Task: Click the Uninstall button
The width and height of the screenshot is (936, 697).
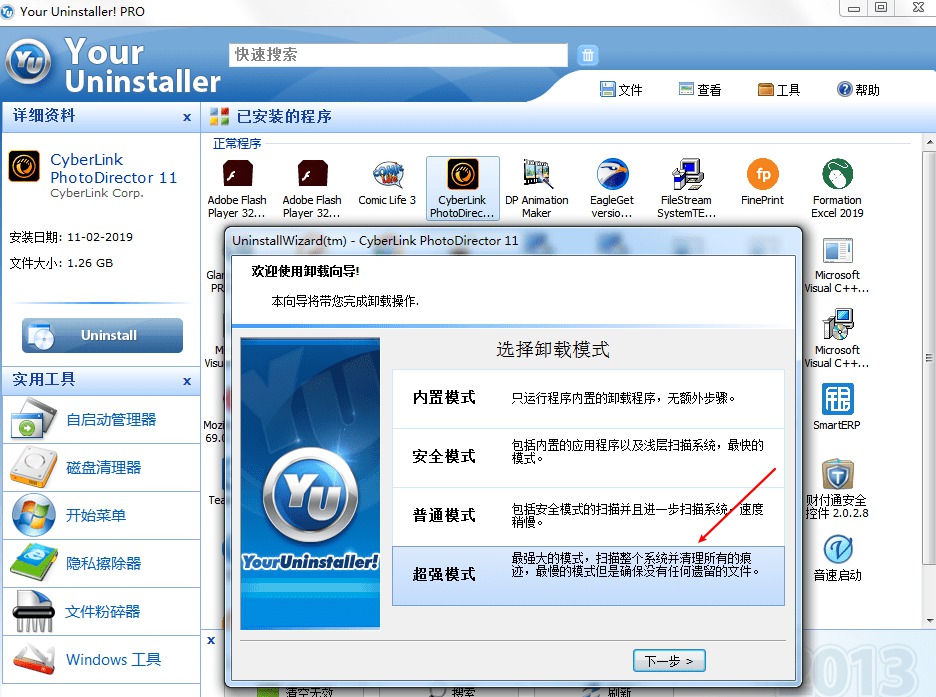Action: (x=102, y=336)
